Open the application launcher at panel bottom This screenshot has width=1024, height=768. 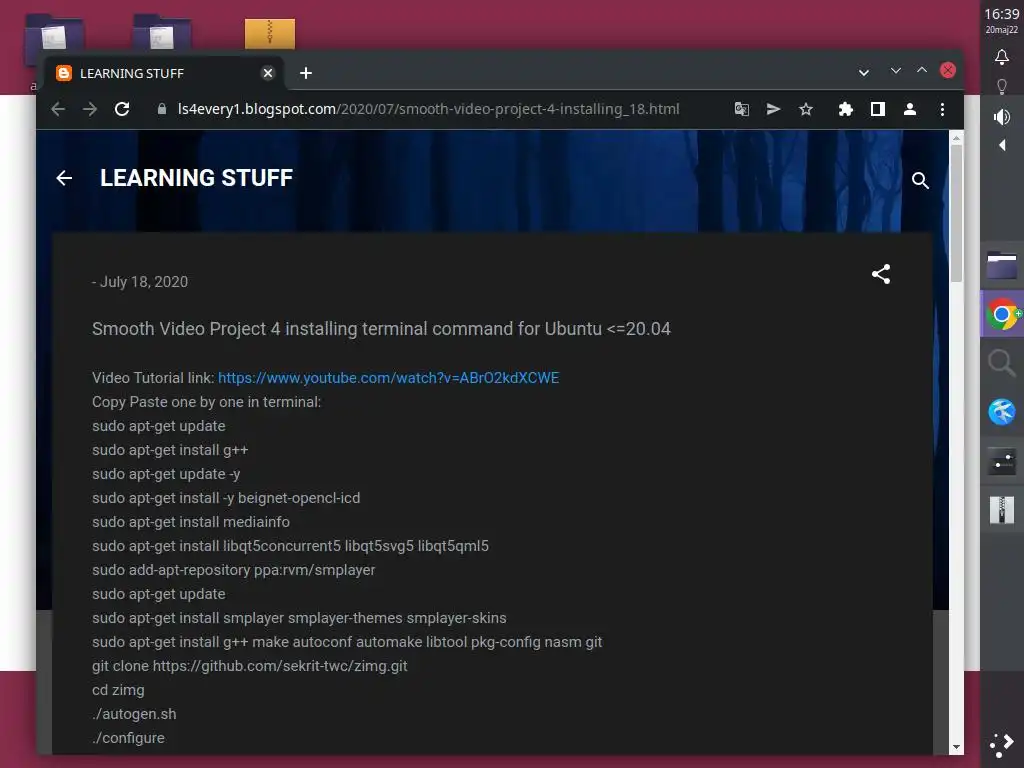click(x=1002, y=745)
